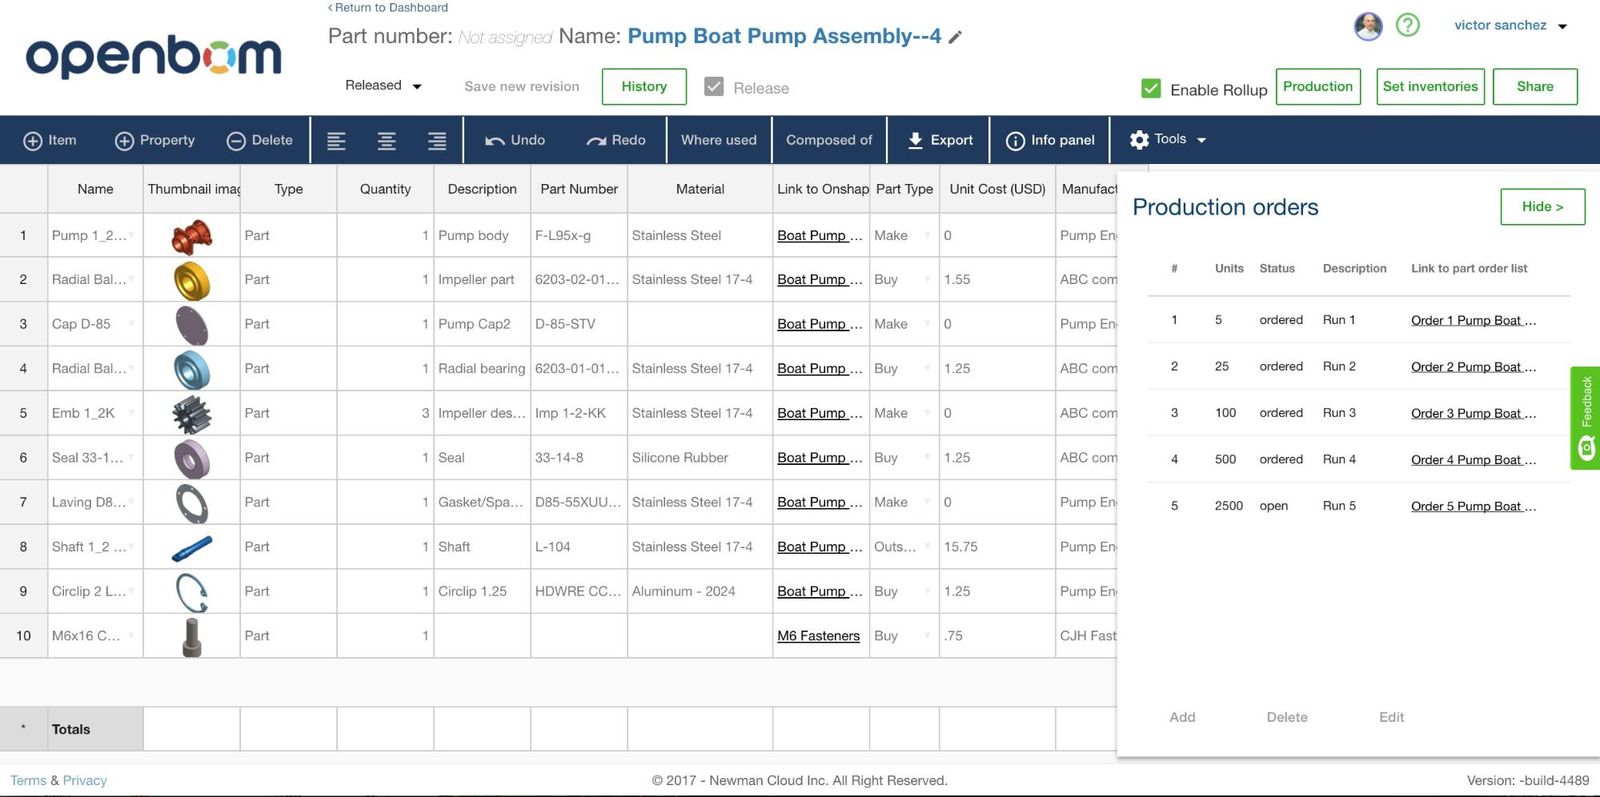Image resolution: width=1600 pixels, height=797 pixels.
Task: Toggle the Enable Rollup checkbox
Action: click(x=1151, y=89)
